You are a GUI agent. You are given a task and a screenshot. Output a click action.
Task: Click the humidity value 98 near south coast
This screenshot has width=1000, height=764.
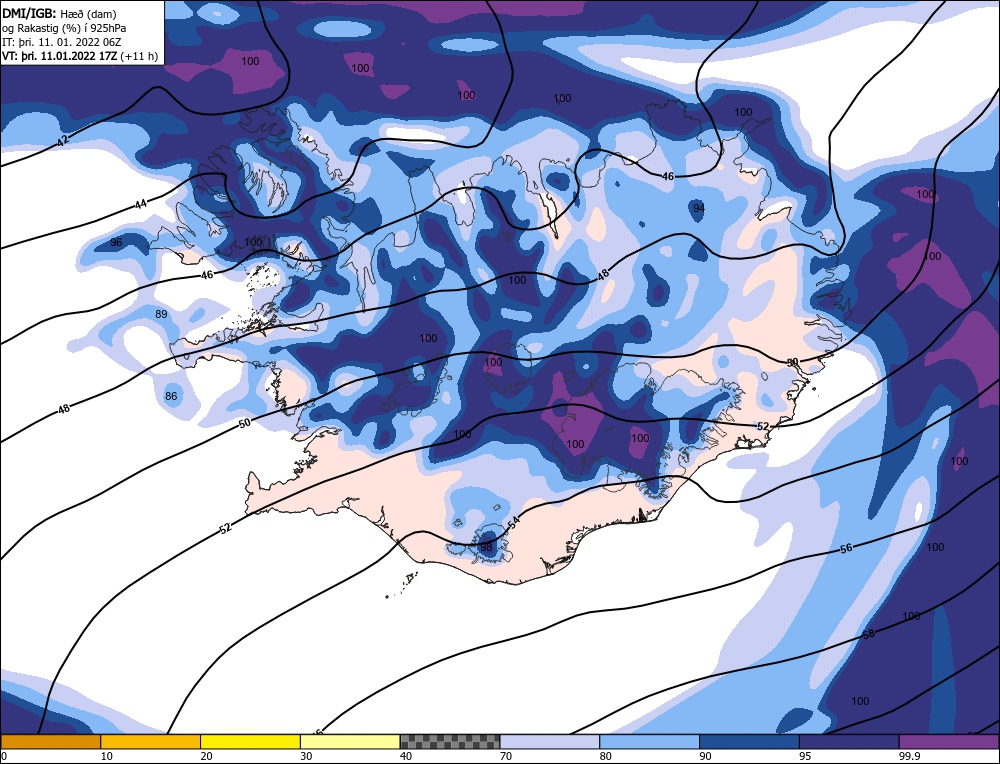point(486,547)
